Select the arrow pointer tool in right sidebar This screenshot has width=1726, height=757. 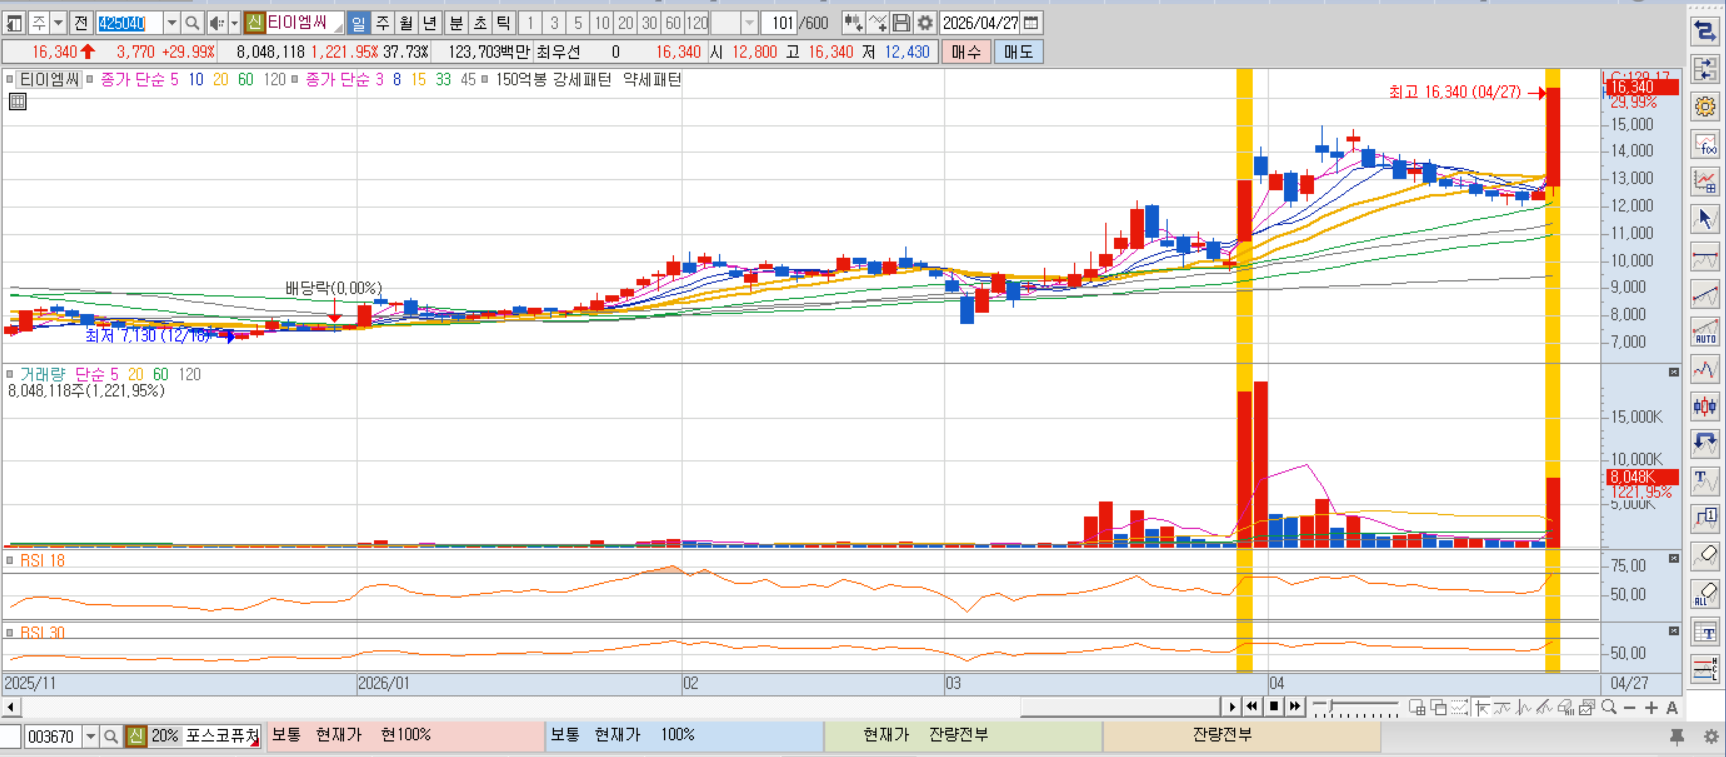click(1705, 219)
